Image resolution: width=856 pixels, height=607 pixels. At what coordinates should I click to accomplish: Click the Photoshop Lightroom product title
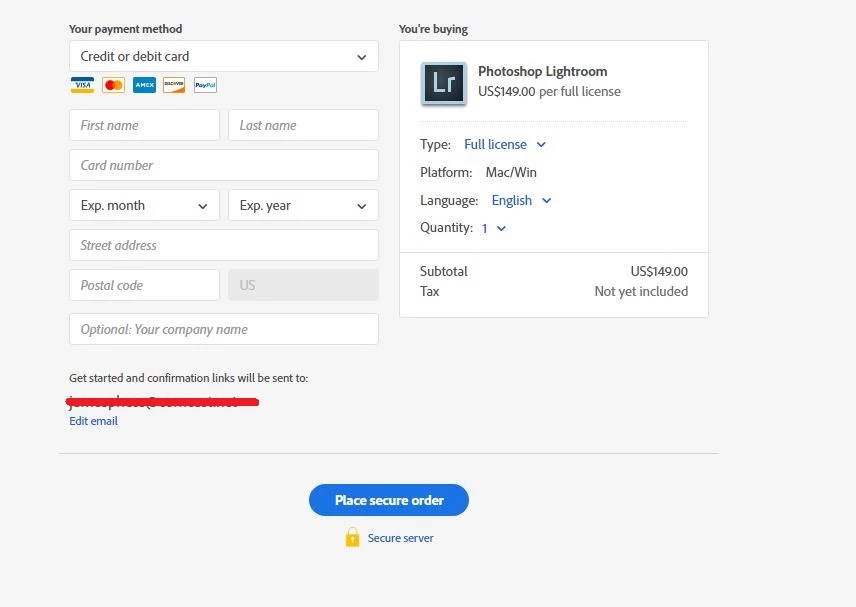543,72
